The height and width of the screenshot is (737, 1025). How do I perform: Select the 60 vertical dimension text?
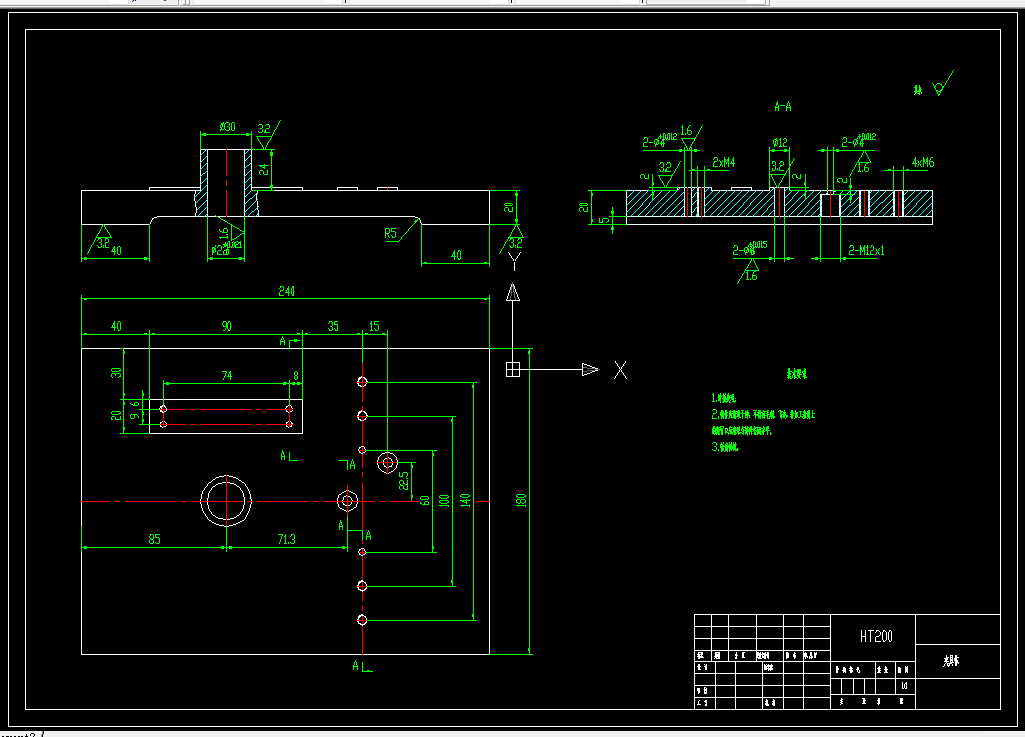tap(424, 500)
